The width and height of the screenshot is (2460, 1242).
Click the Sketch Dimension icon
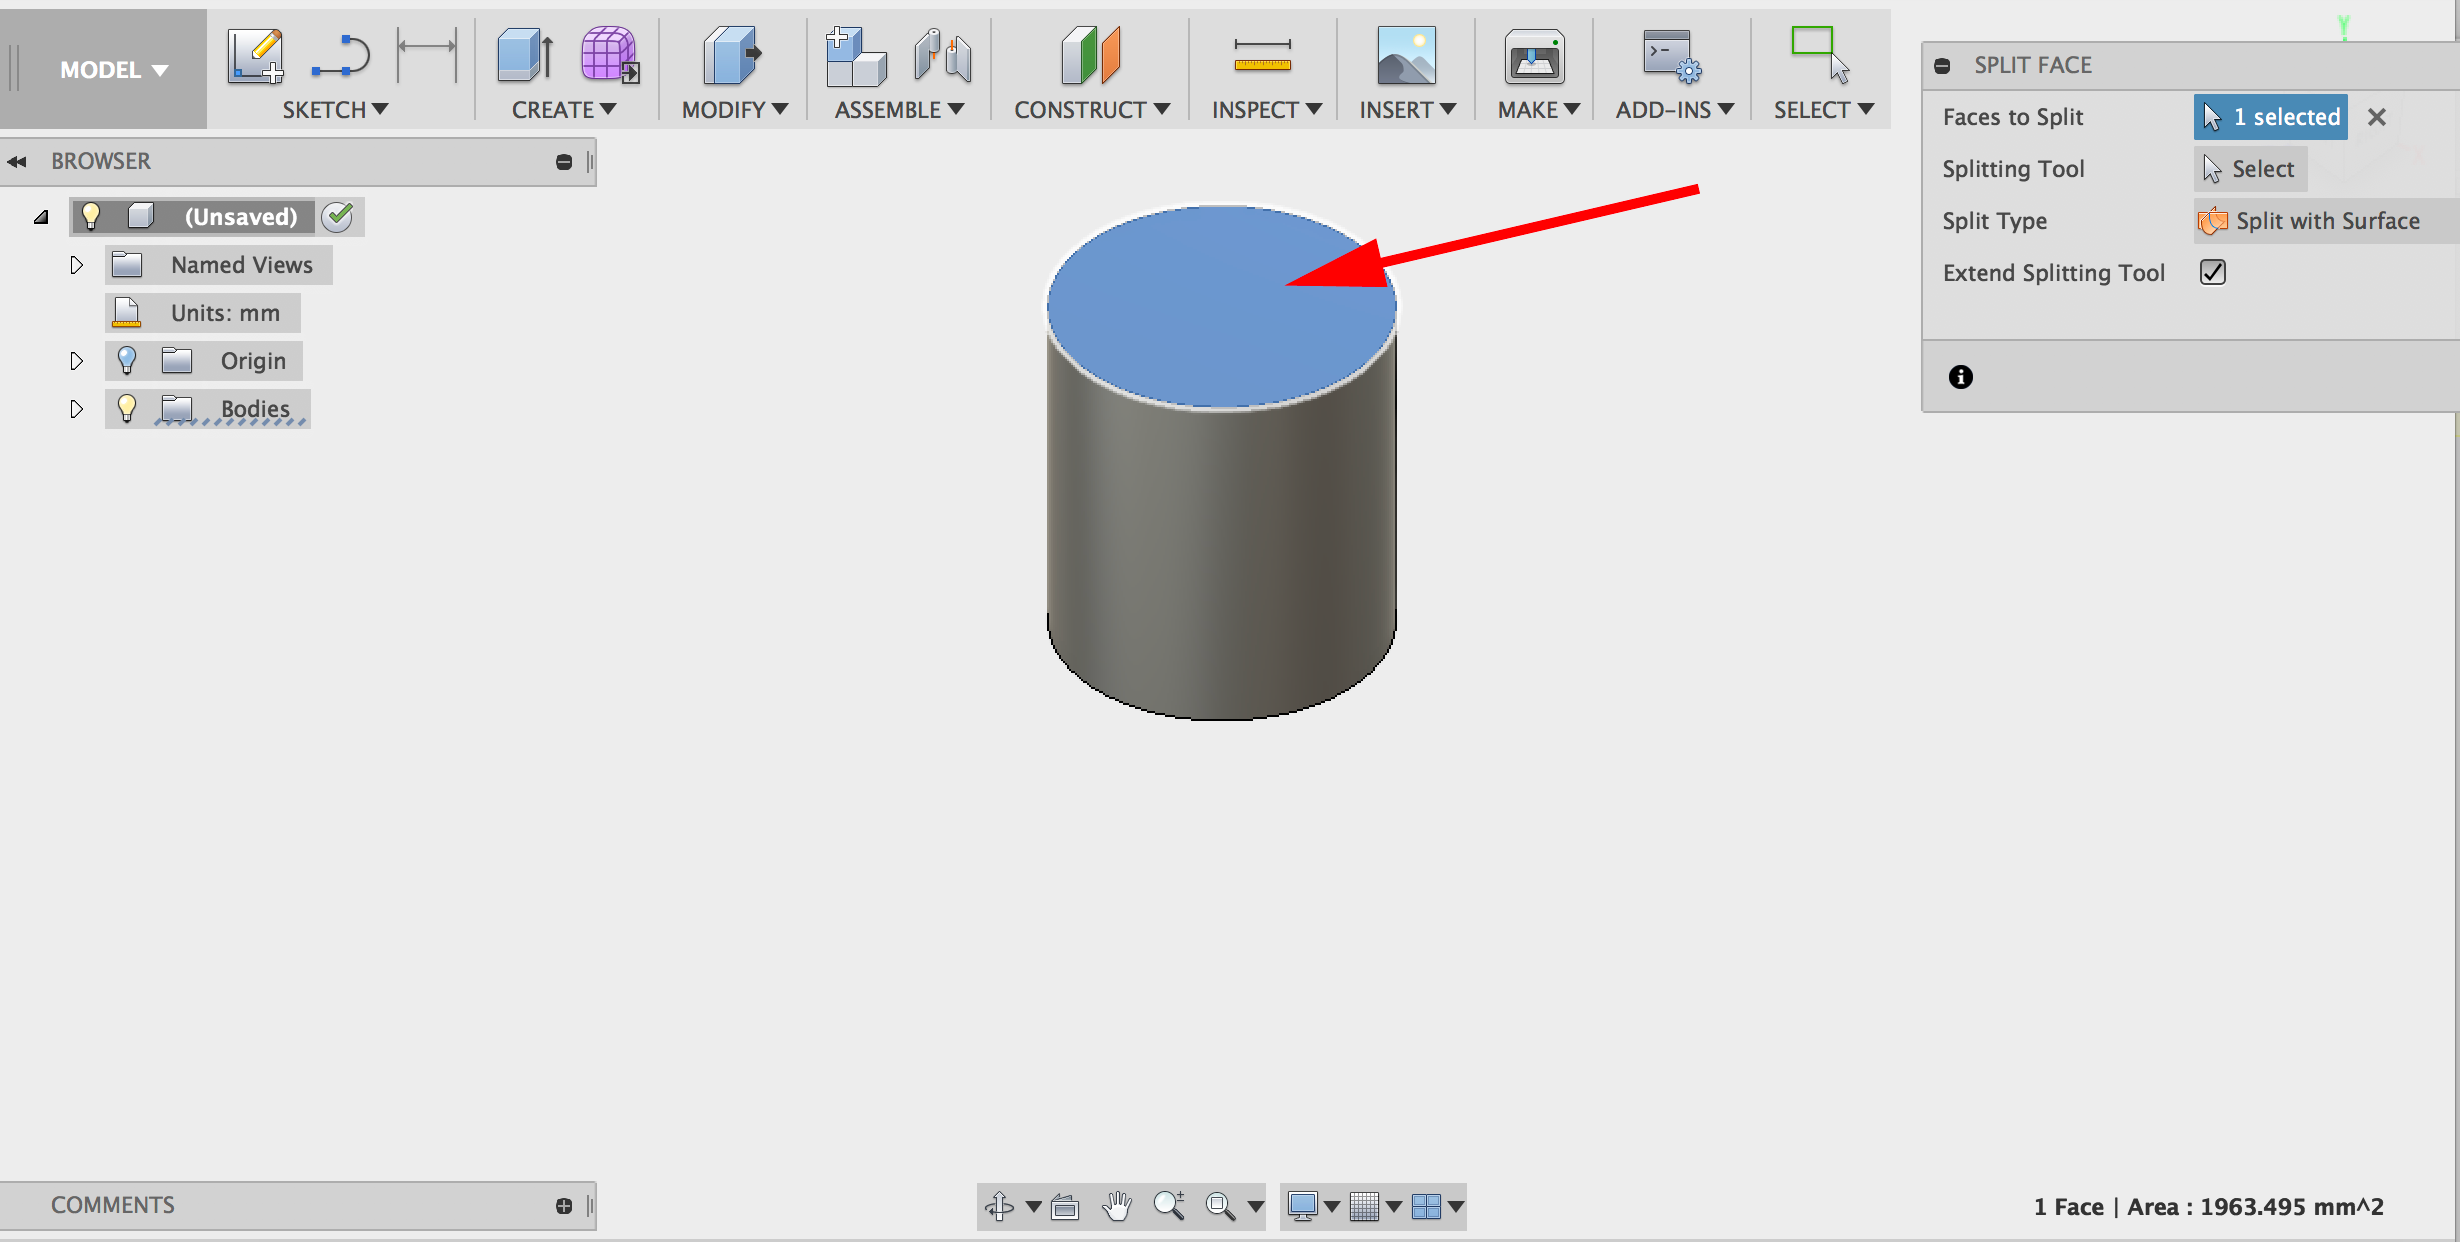coord(427,53)
